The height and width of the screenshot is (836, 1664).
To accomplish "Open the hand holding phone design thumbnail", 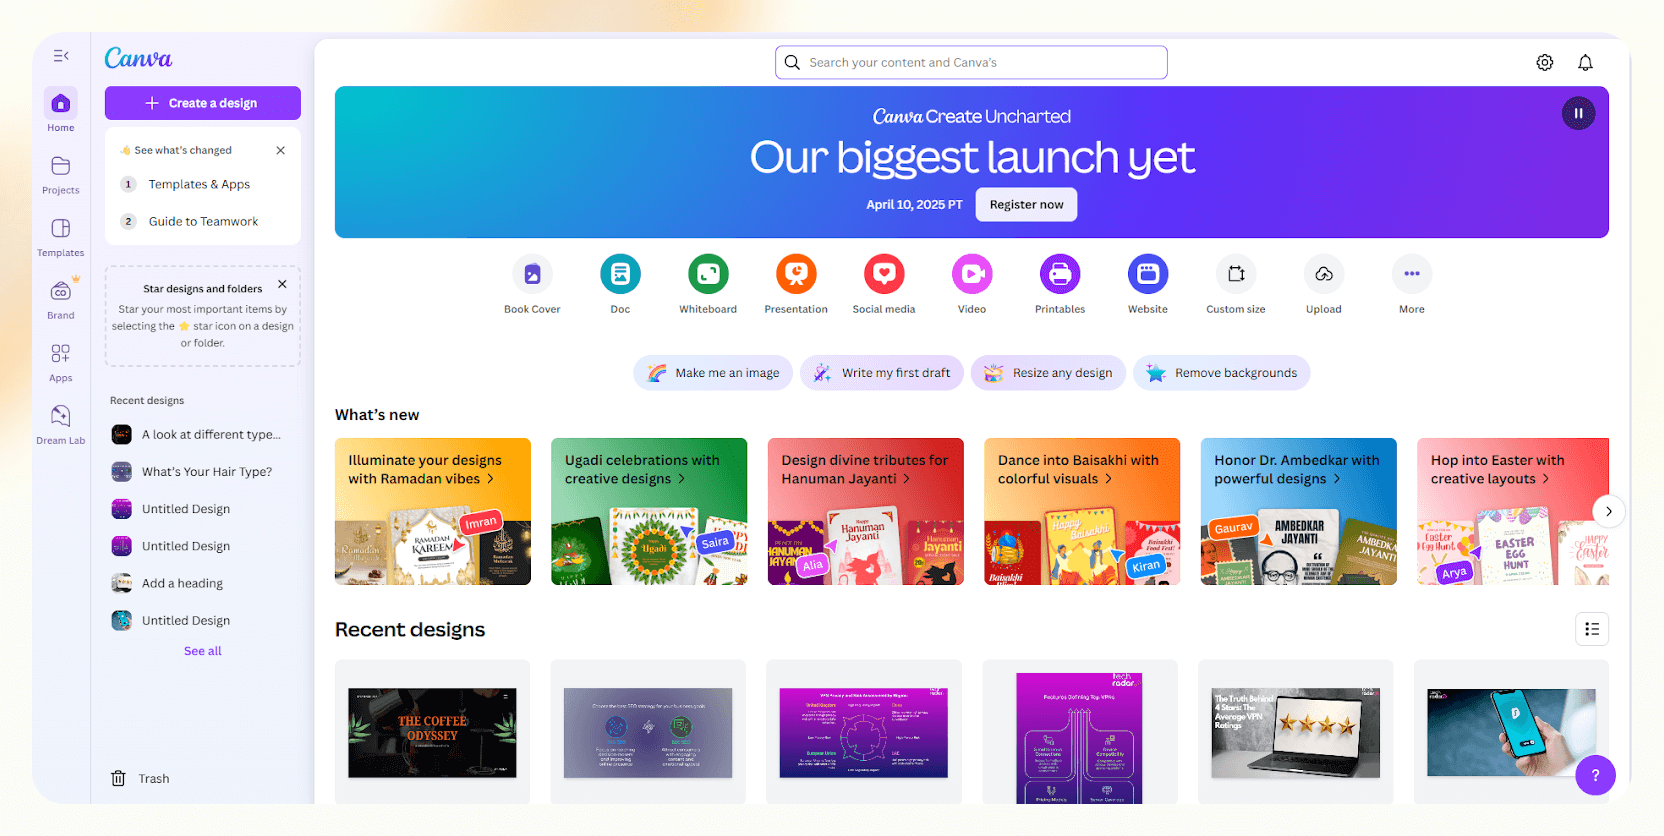I will (x=1512, y=733).
